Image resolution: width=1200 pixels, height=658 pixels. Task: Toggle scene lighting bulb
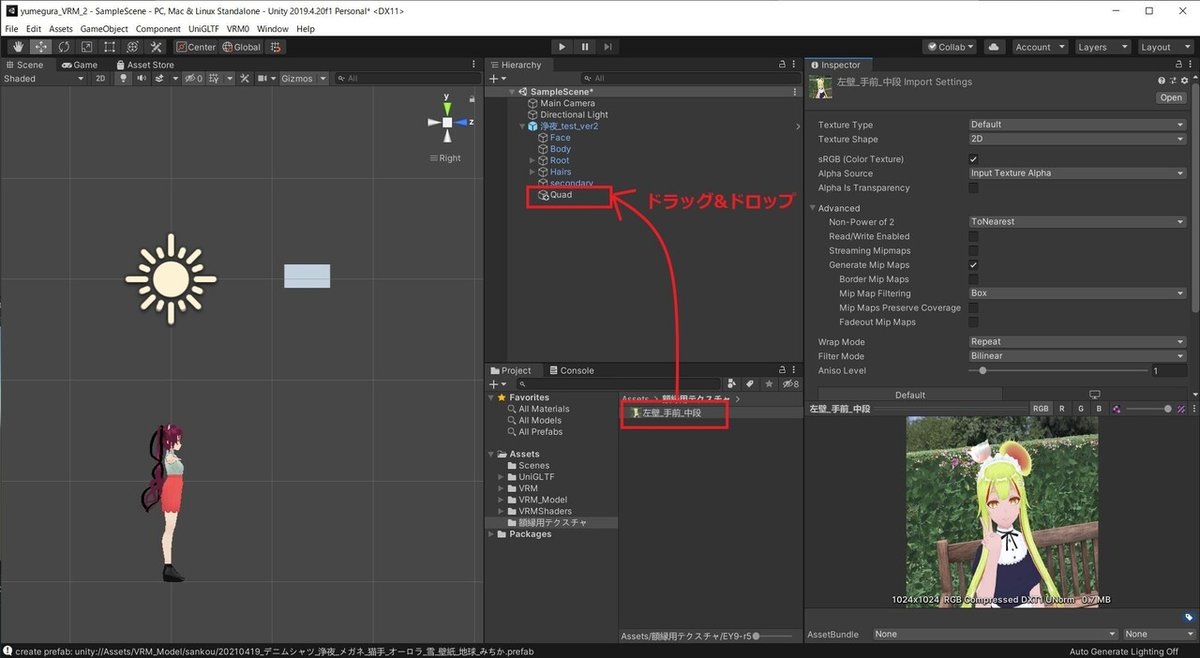(123, 78)
